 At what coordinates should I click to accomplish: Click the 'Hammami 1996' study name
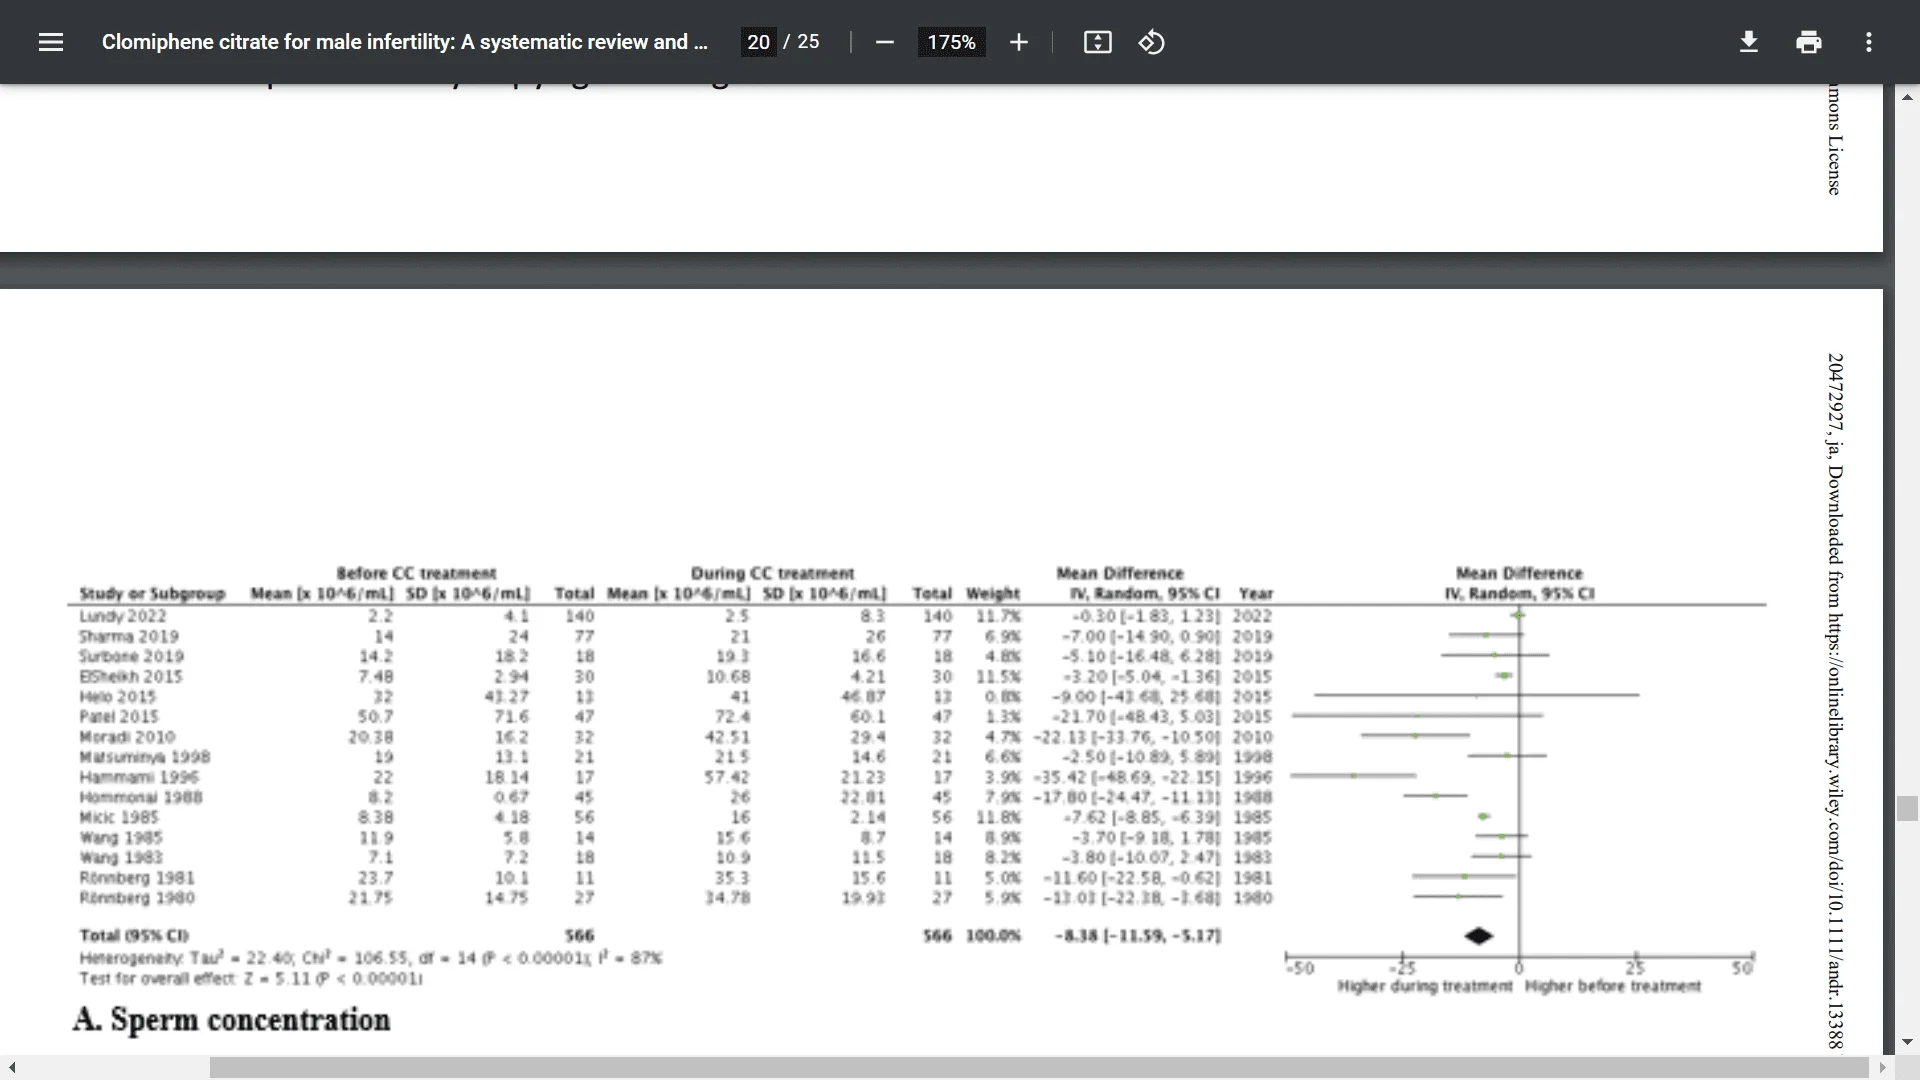pyautogui.click(x=138, y=777)
